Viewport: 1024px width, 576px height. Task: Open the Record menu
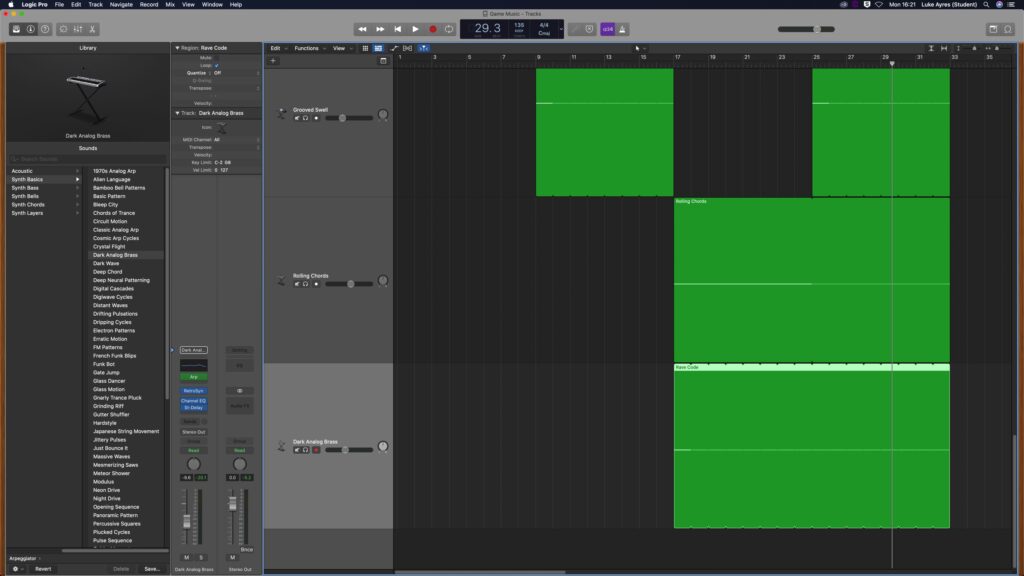tap(149, 5)
